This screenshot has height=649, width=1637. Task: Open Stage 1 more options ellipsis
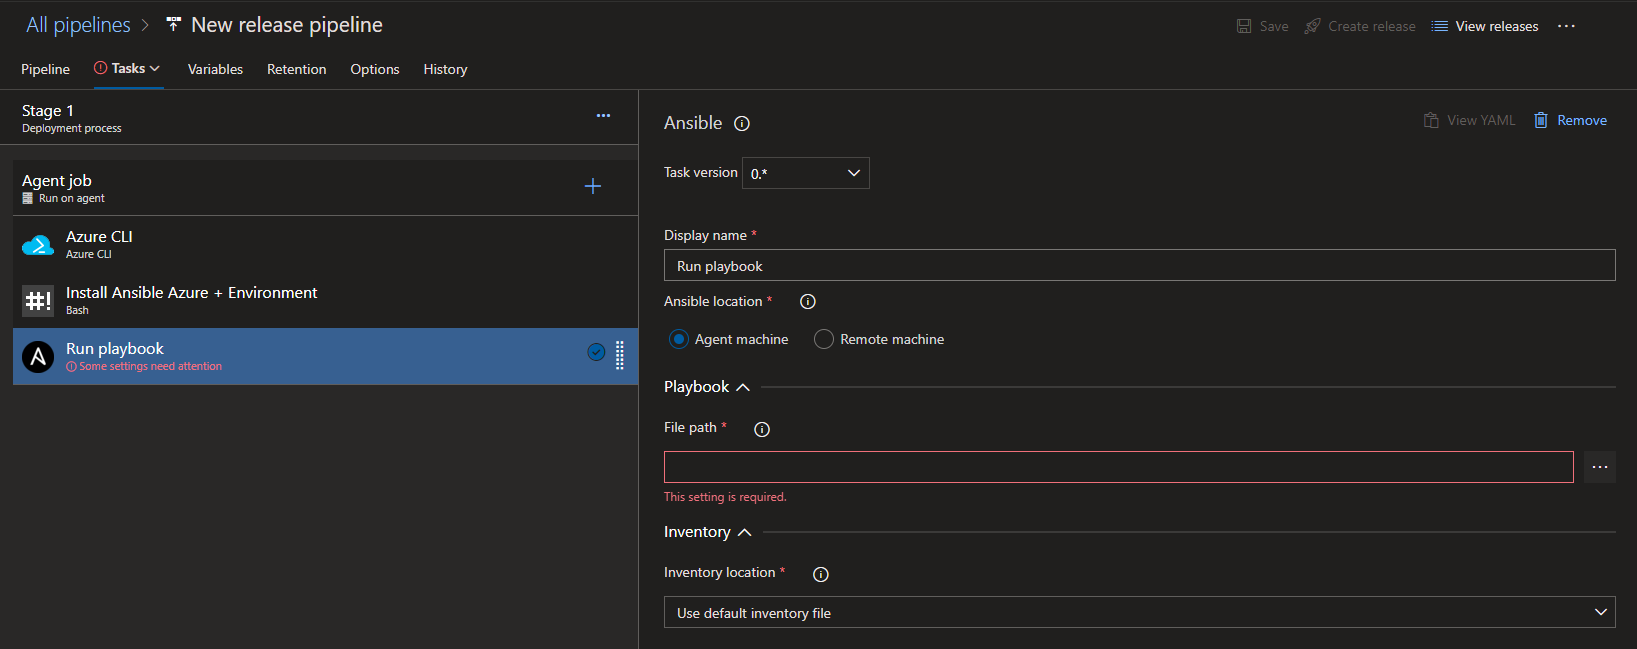[603, 116]
